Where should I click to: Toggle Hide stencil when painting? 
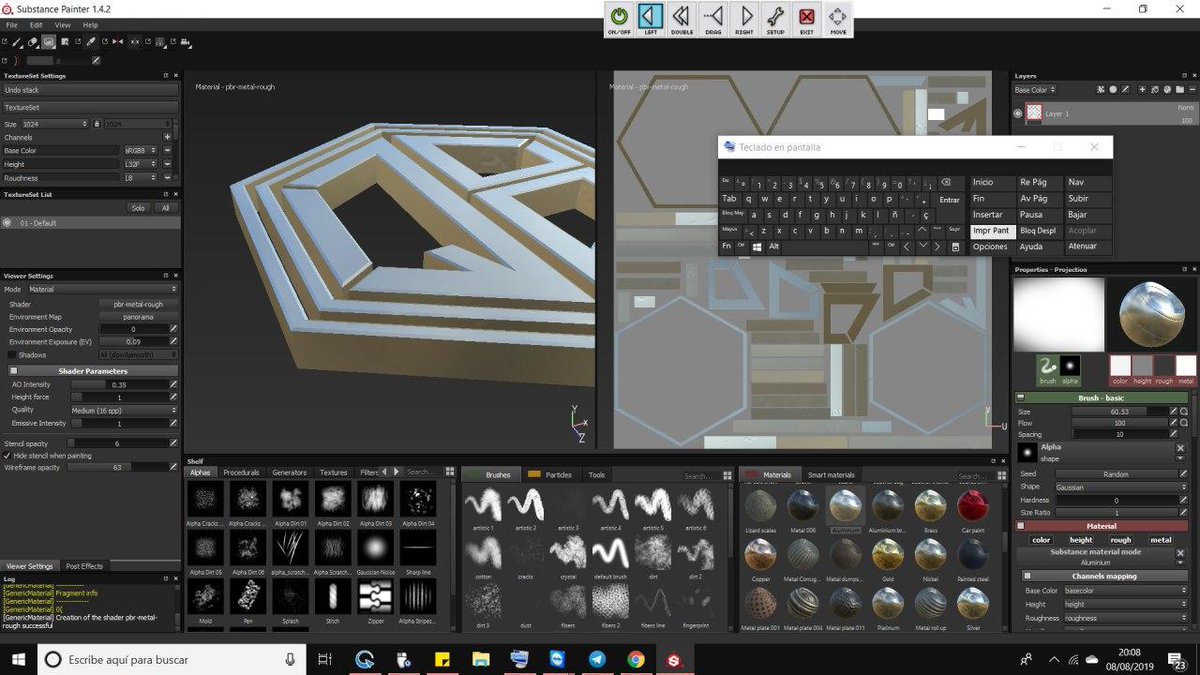(9, 455)
